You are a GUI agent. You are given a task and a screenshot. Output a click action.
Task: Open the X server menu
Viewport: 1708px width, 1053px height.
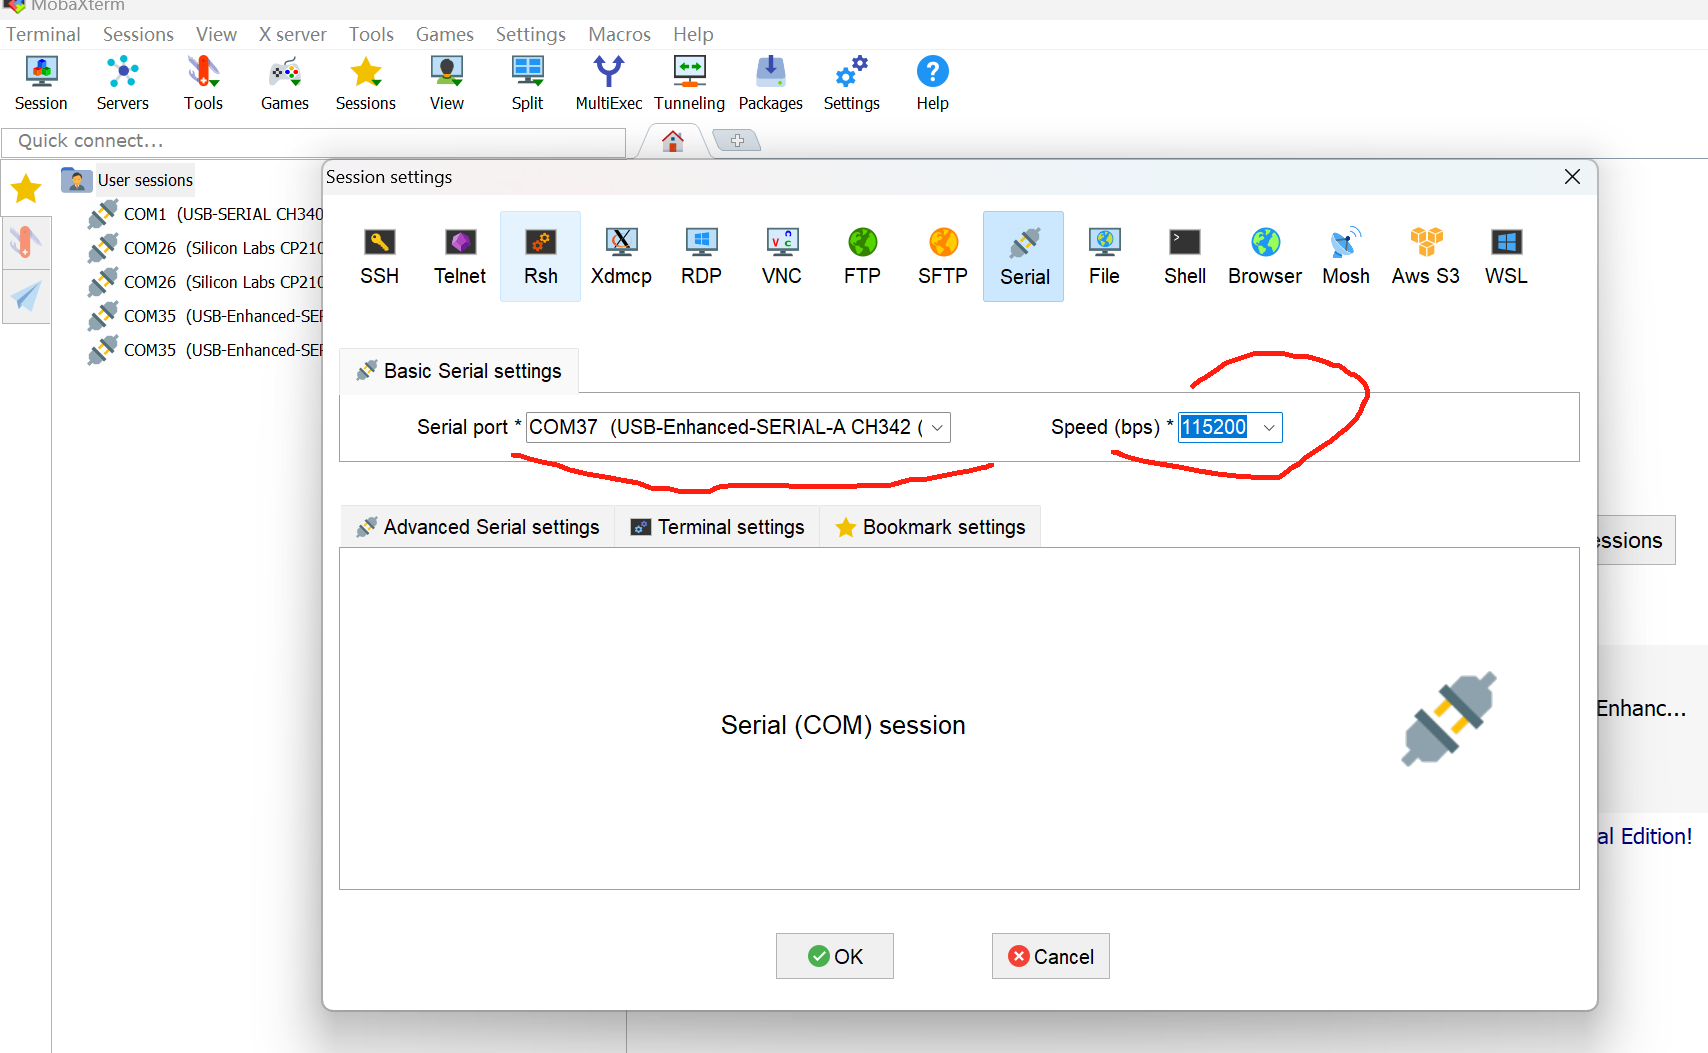point(292,34)
